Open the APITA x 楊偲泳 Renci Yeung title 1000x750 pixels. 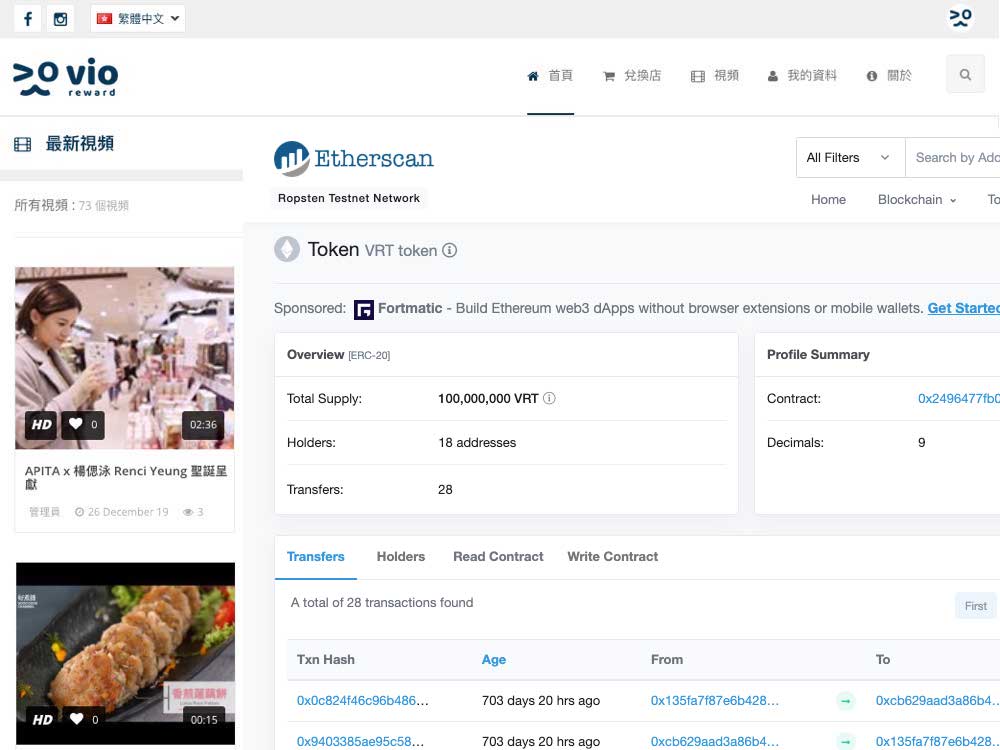click(x=126, y=477)
